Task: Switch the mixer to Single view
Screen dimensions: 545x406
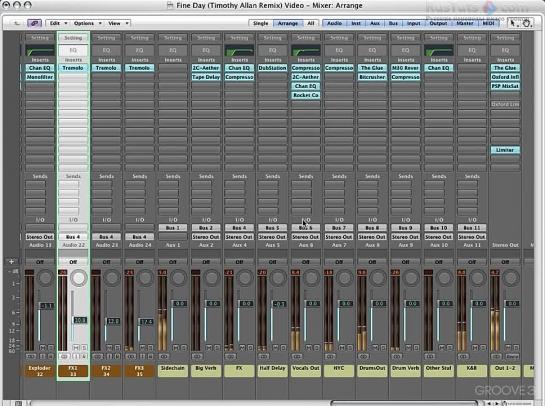Action: 261,23
